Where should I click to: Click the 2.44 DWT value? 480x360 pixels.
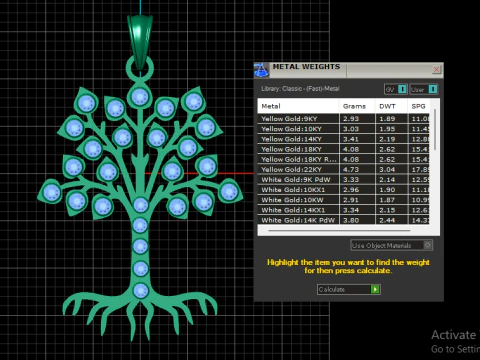[x=387, y=220]
